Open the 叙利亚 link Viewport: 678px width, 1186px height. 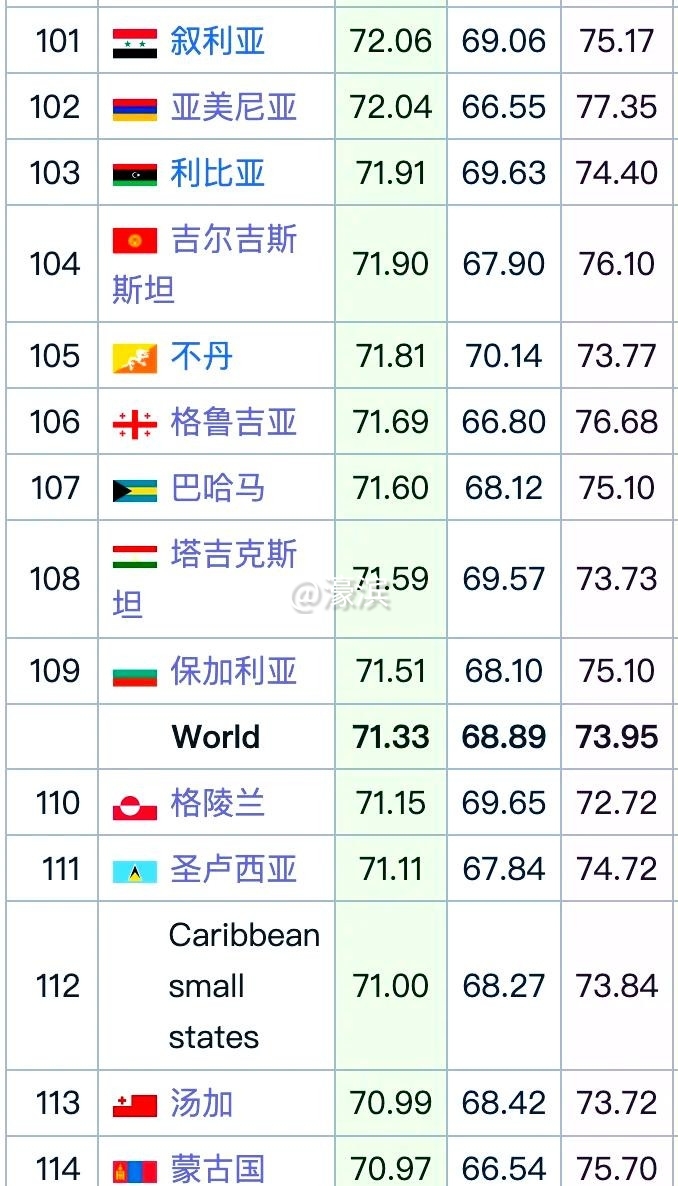(217, 41)
